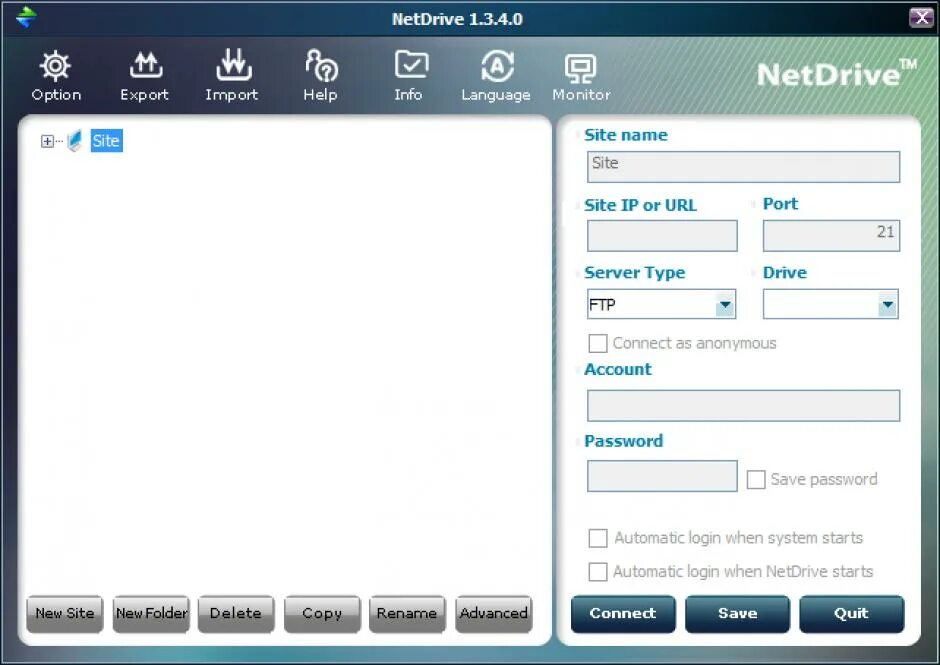
Task: Focus the Password input field
Action: (x=662, y=476)
